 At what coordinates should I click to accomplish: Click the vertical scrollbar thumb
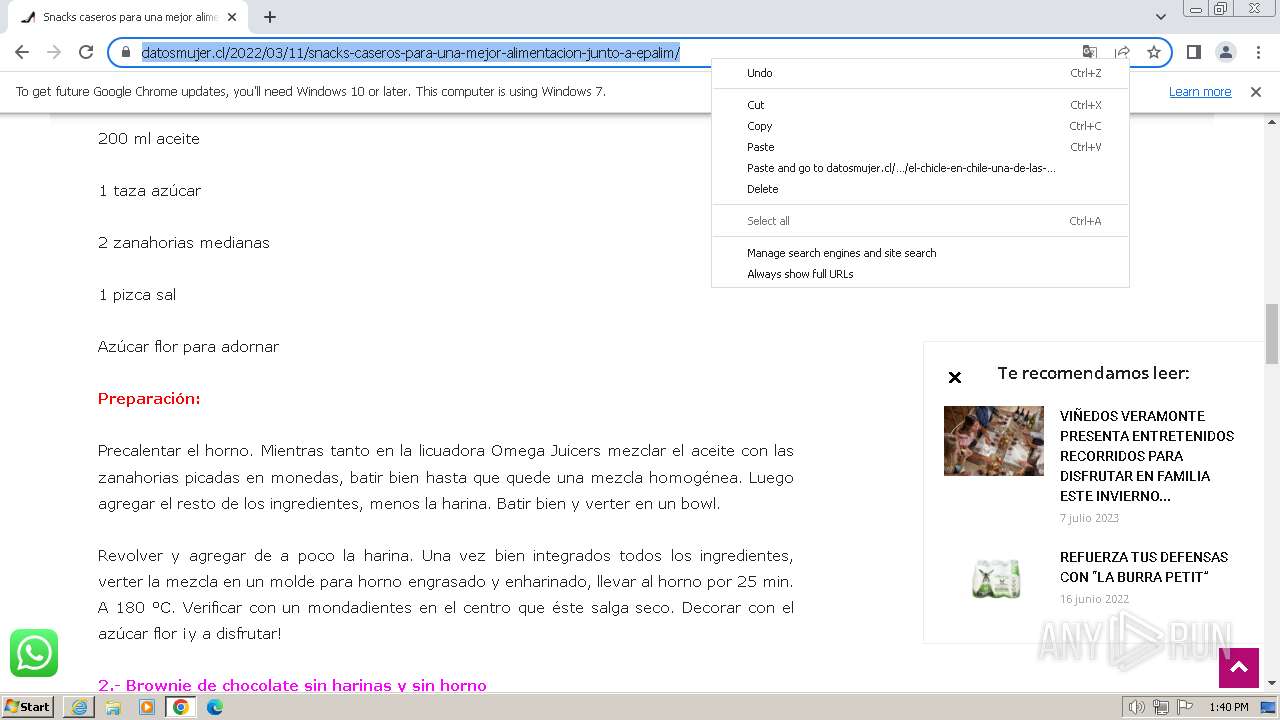click(x=1272, y=334)
